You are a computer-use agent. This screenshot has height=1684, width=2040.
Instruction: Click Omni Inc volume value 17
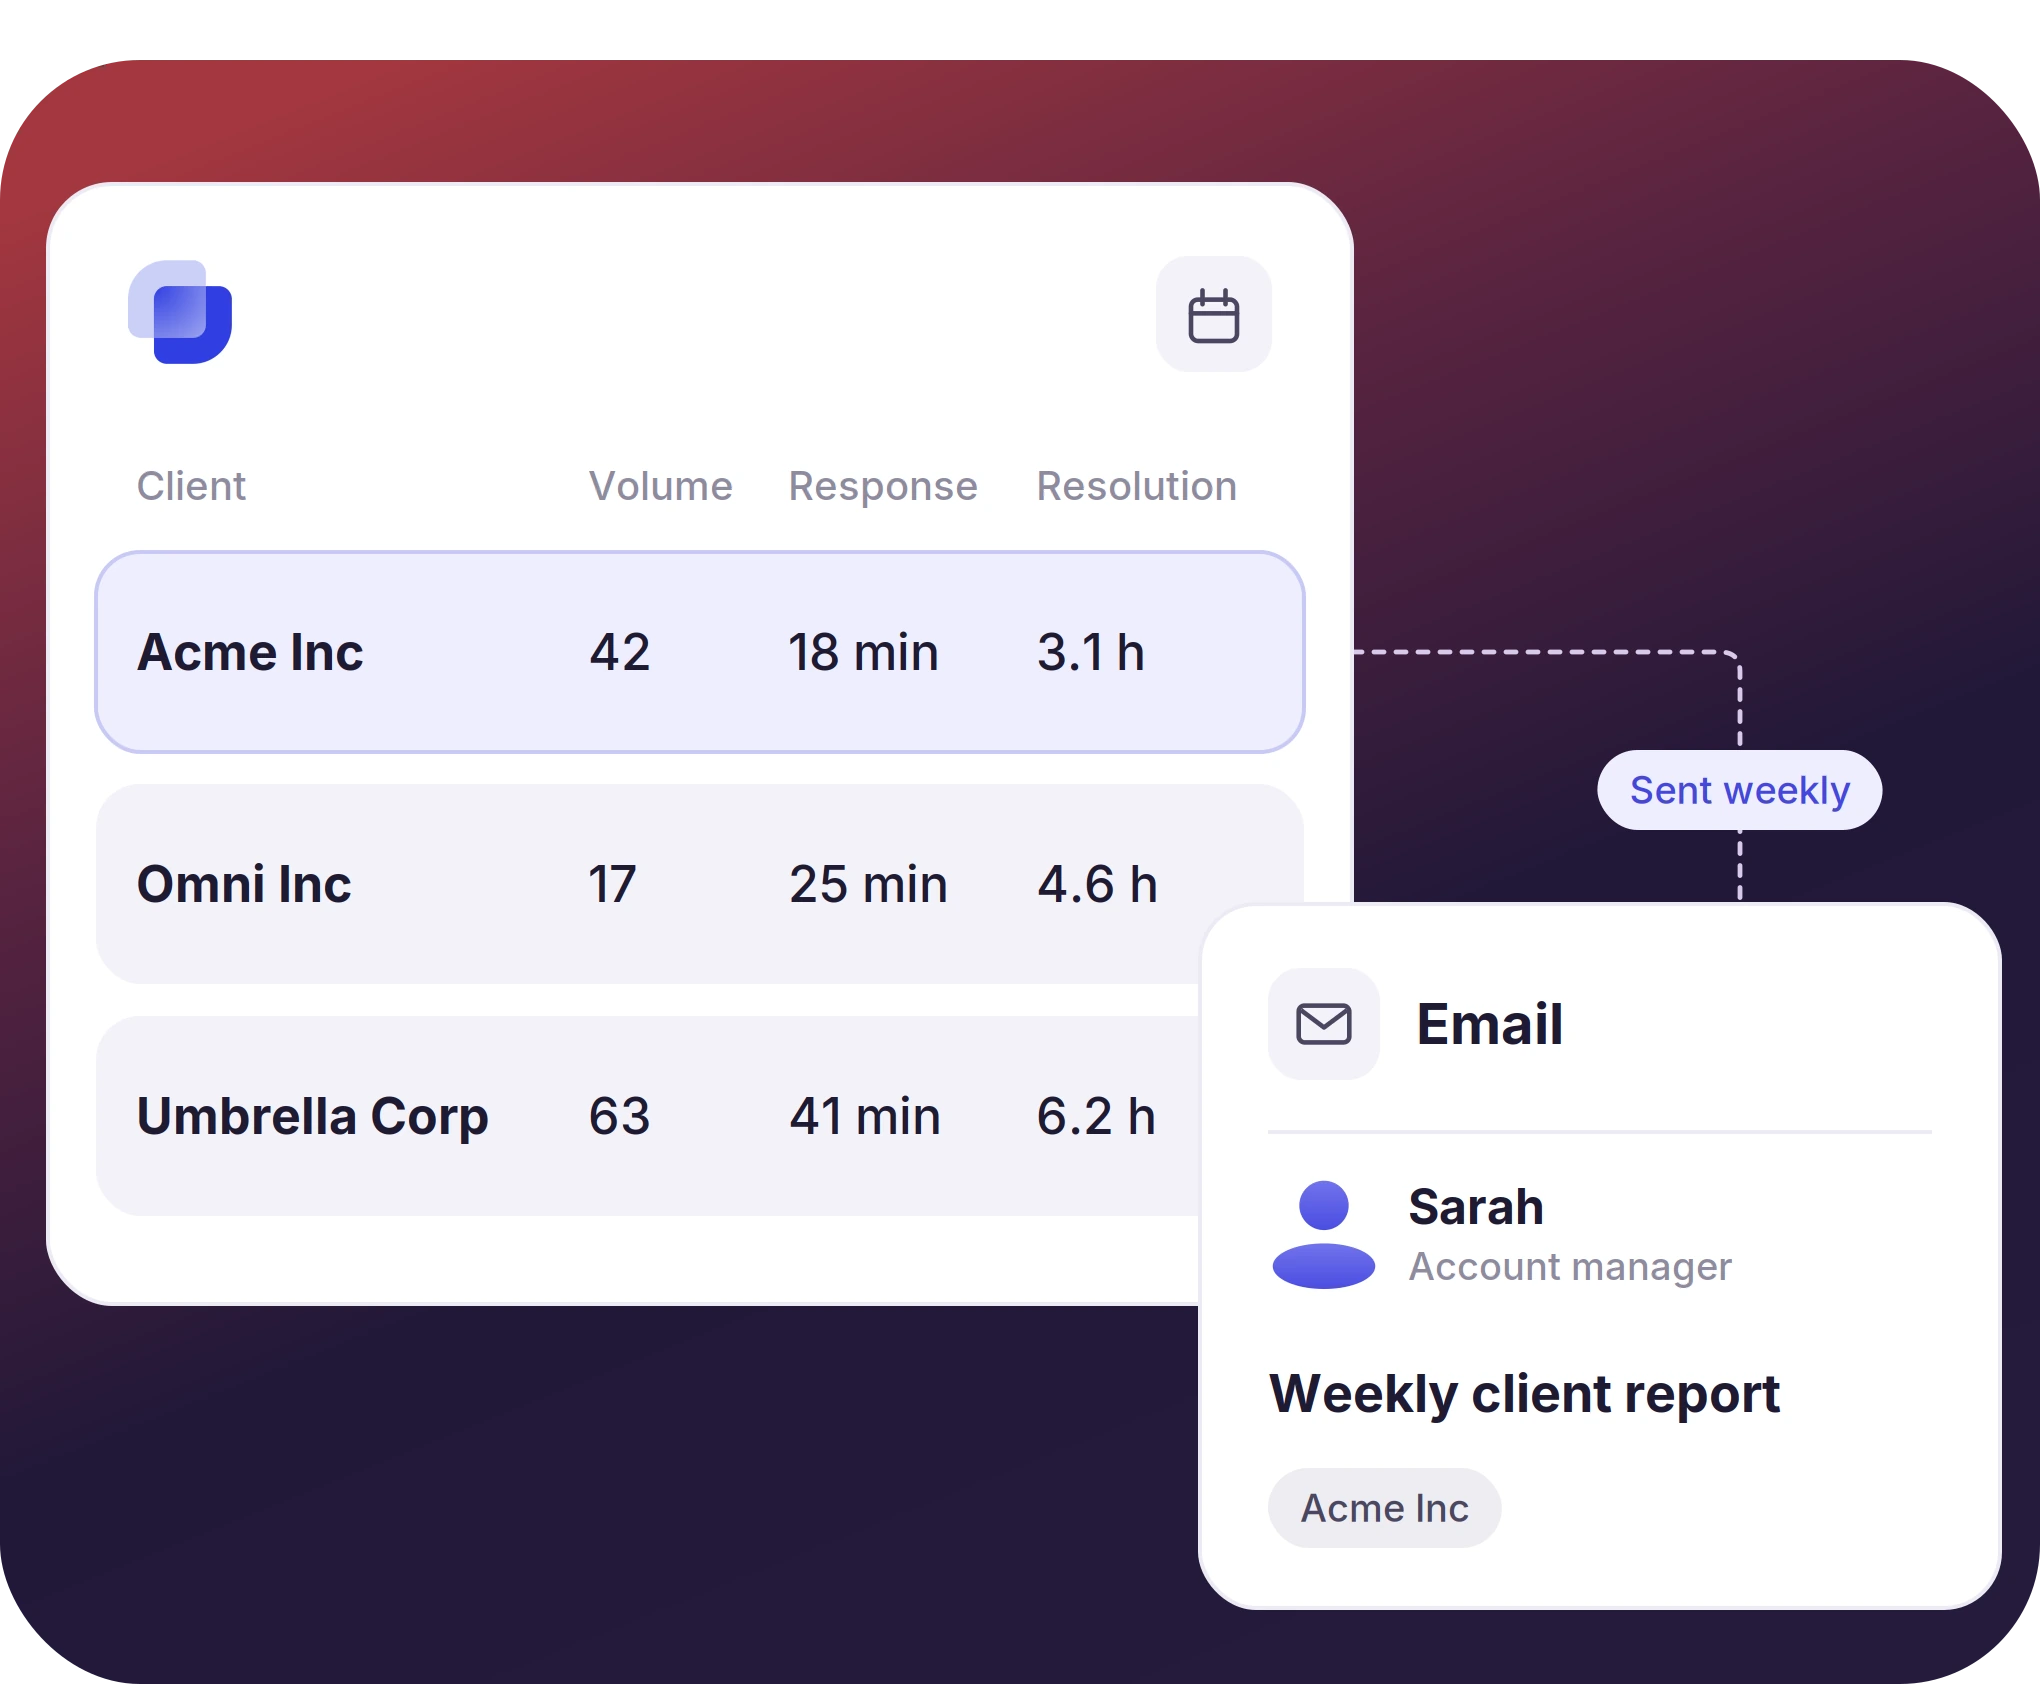(612, 884)
